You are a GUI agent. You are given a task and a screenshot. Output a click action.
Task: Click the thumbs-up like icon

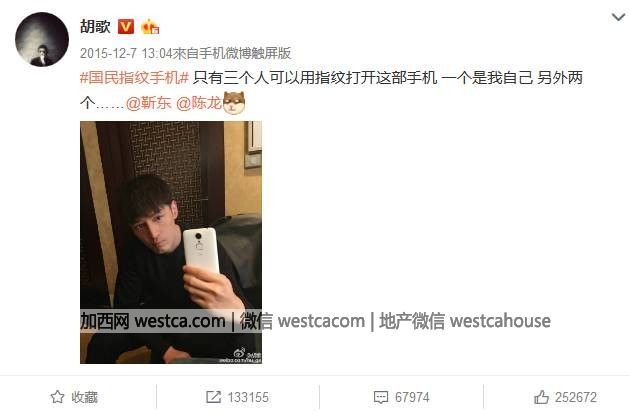pyautogui.click(x=541, y=397)
